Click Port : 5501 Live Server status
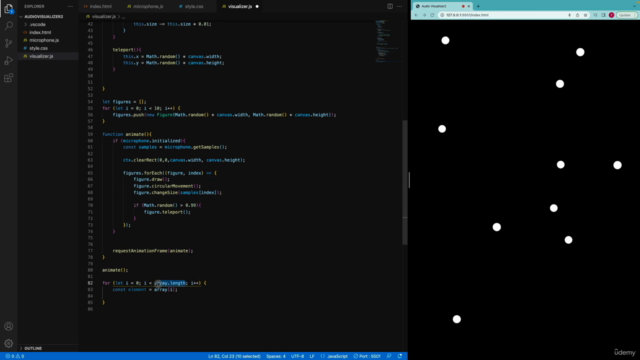The height and width of the screenshot is (360, 640). coord(367,356)
